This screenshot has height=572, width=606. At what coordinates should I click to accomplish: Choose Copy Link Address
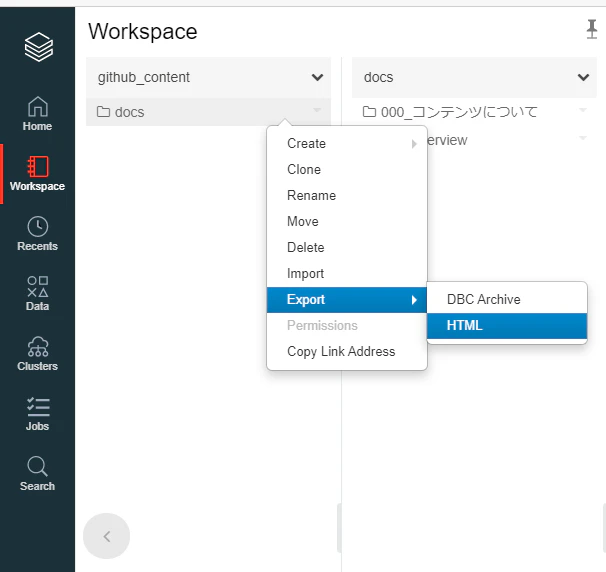click(347, 351)
